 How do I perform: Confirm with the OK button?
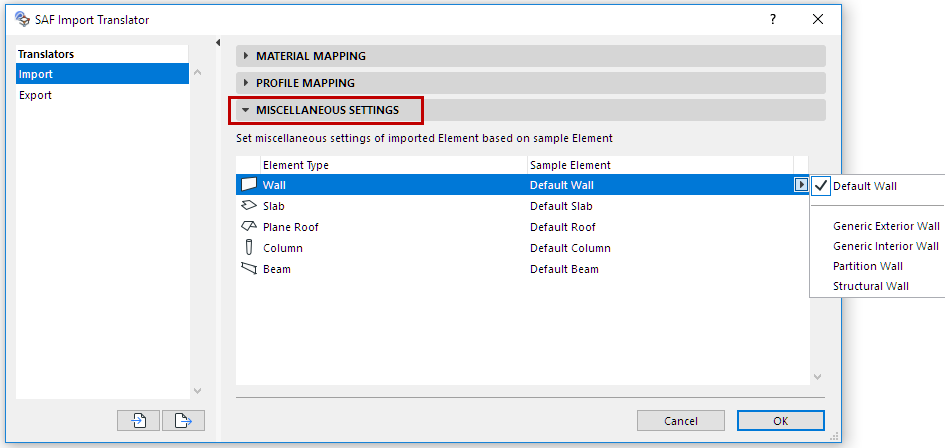(780, 421)
